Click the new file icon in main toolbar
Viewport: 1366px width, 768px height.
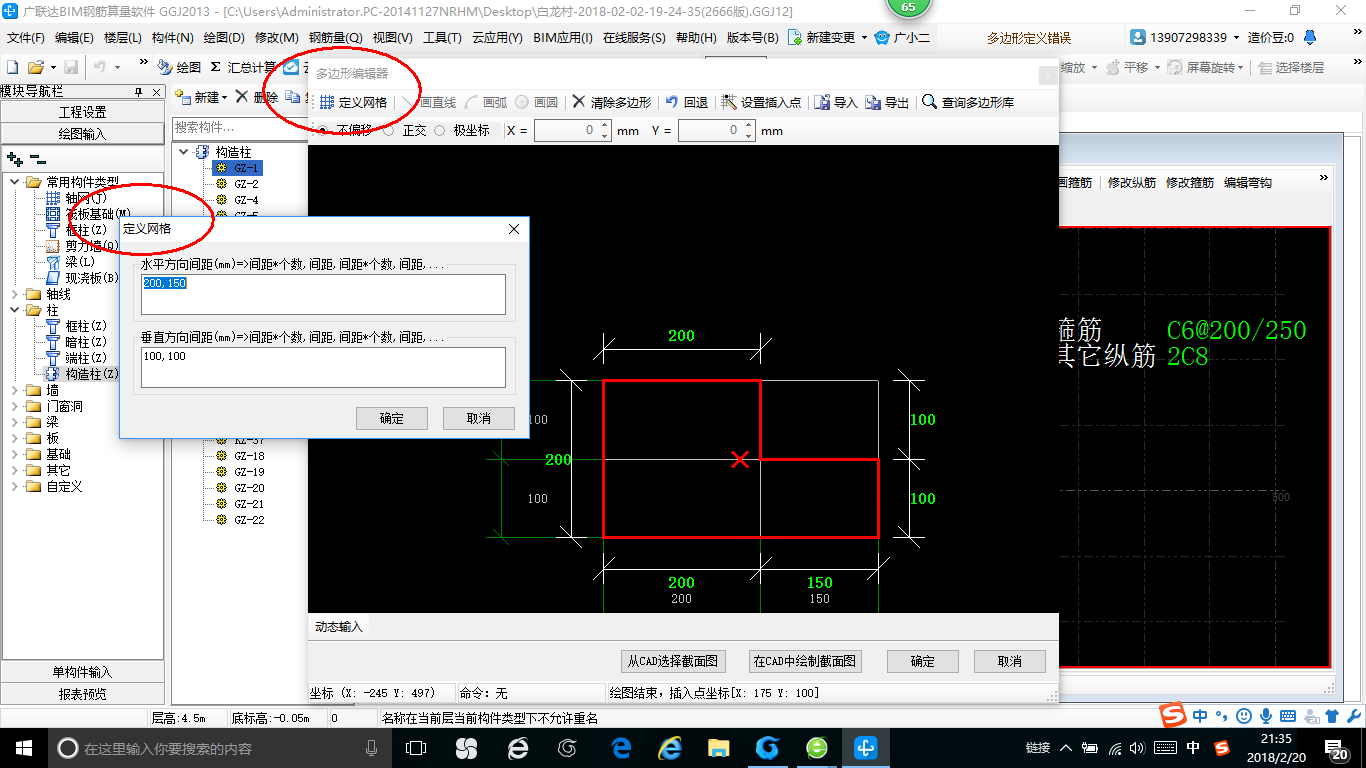point(13,67)
